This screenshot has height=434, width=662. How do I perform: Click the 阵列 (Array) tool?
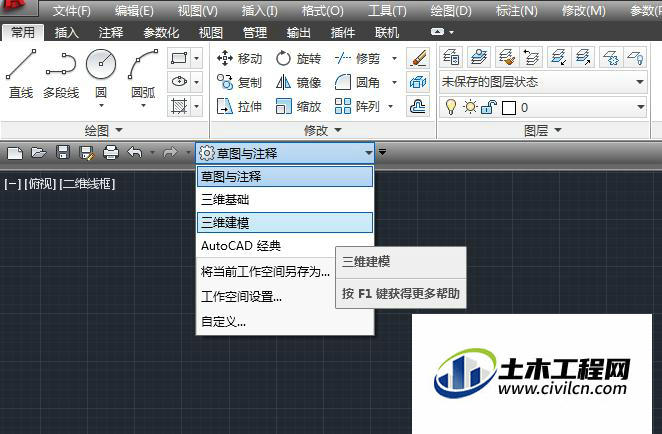coord(357,106)
